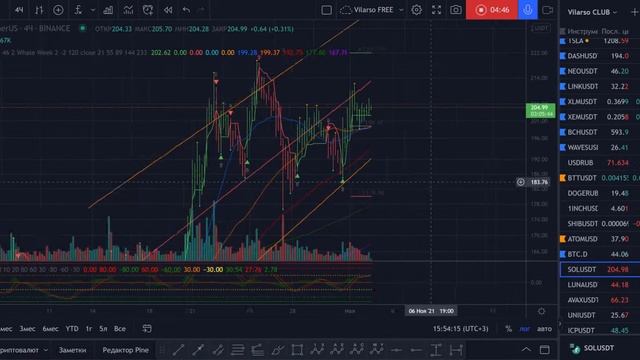Open the indicators fx menu
The height and width of the screenshot is (360, 640).
pyautogui.click(x=78, y=10)
